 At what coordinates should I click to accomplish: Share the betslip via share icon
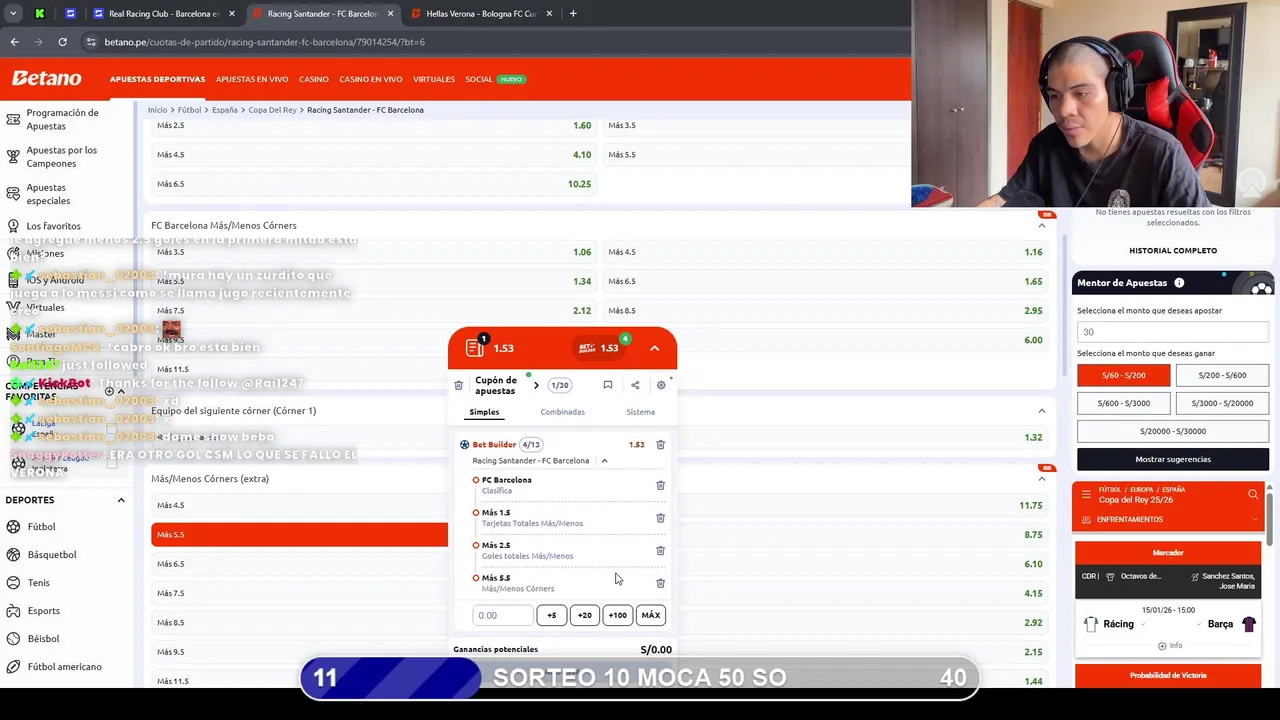pos(634,385)
